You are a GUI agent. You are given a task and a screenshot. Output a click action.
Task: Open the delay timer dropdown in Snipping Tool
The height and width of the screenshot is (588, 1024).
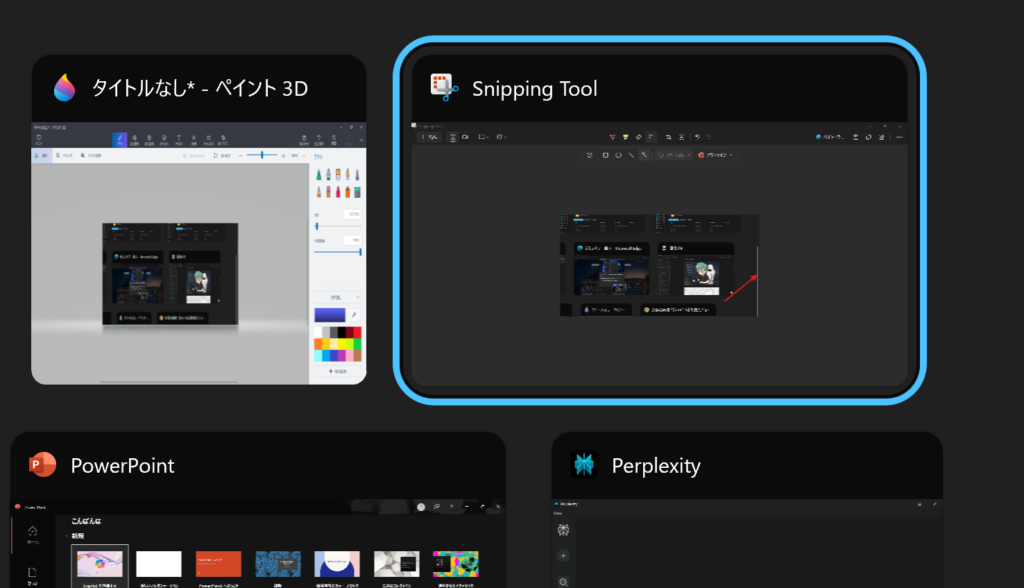502,137
